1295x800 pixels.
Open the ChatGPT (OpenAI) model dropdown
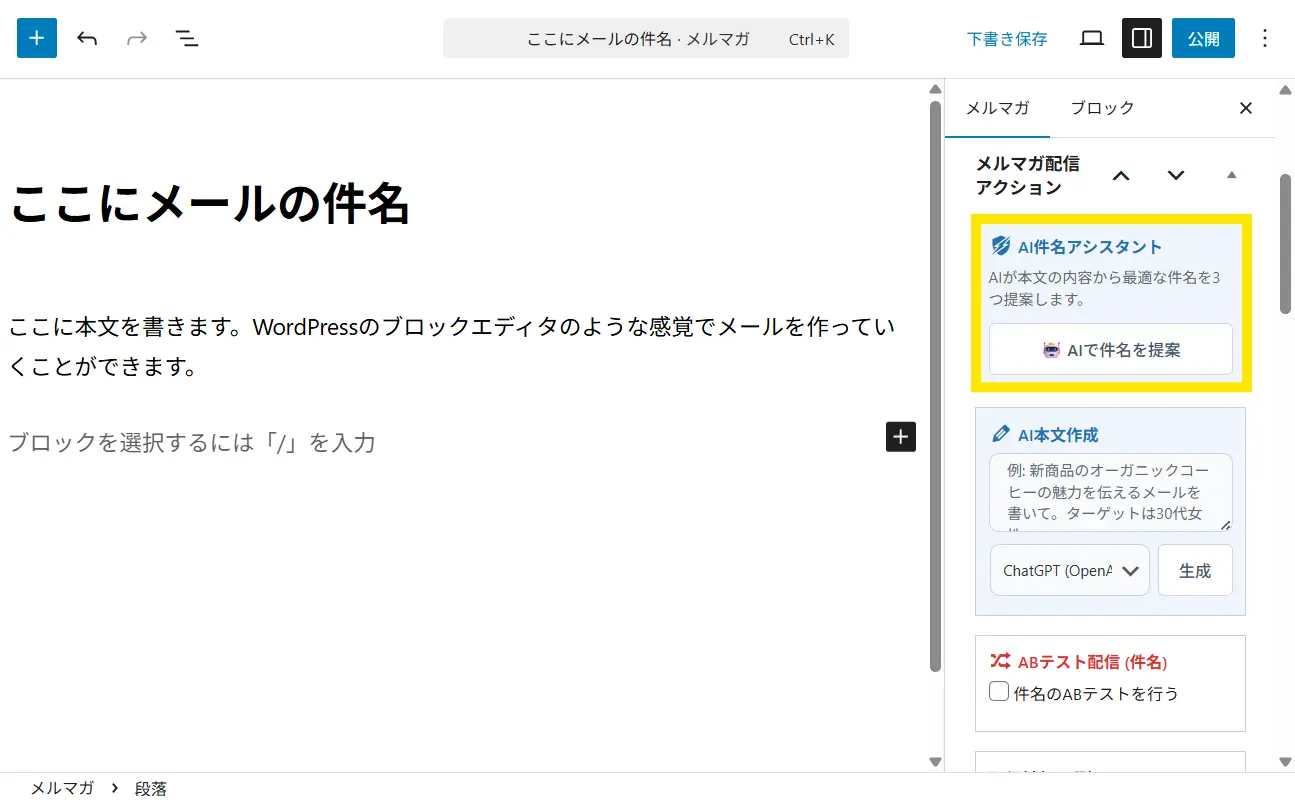pos(1069,570)
